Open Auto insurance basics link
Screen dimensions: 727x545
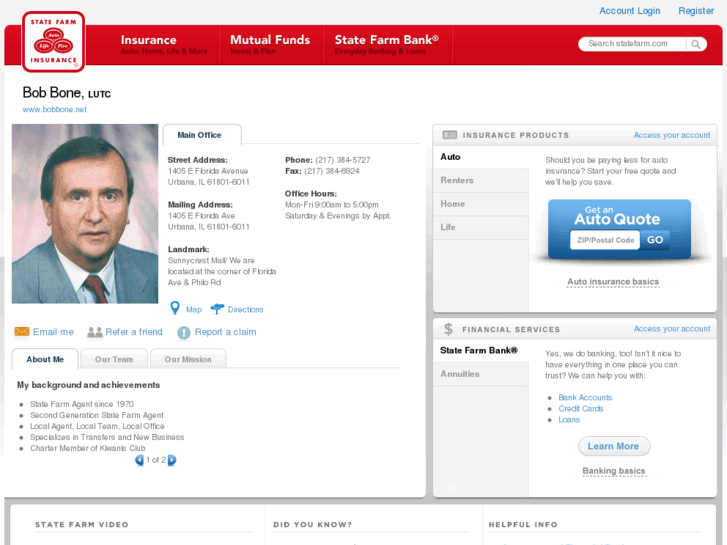tap(613, 282)
